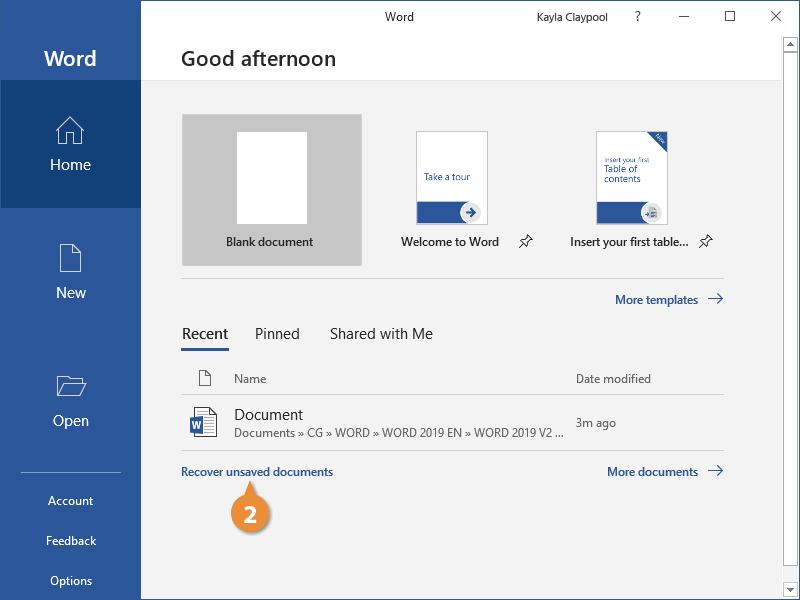This screenshot has height=600, width=800.
Task: Select the Recent tab
Action: (x=205, y=334)
